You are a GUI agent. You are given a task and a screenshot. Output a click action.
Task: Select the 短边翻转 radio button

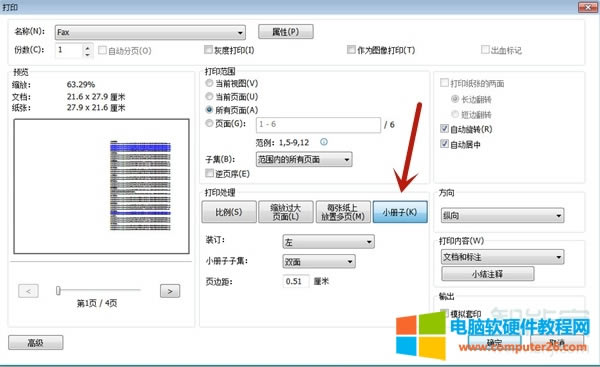(455, 114)
